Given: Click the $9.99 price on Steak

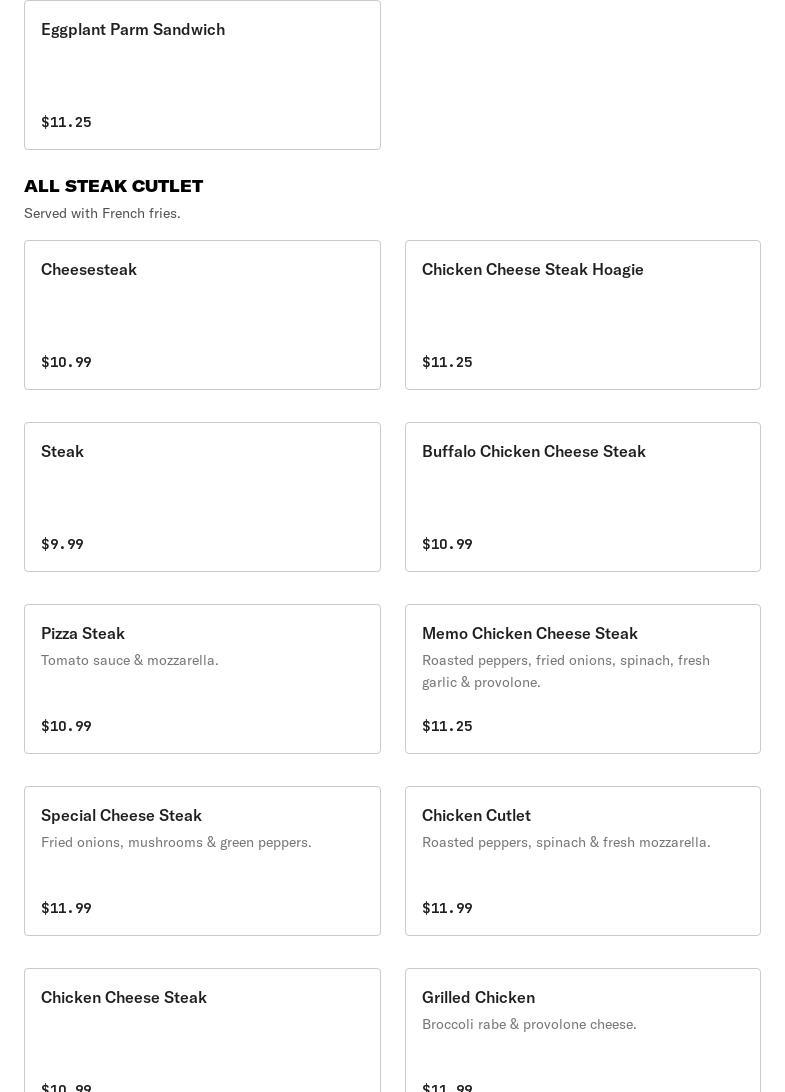Looking at the screenshot, I should pyautogui.click(x=62, y=544).
